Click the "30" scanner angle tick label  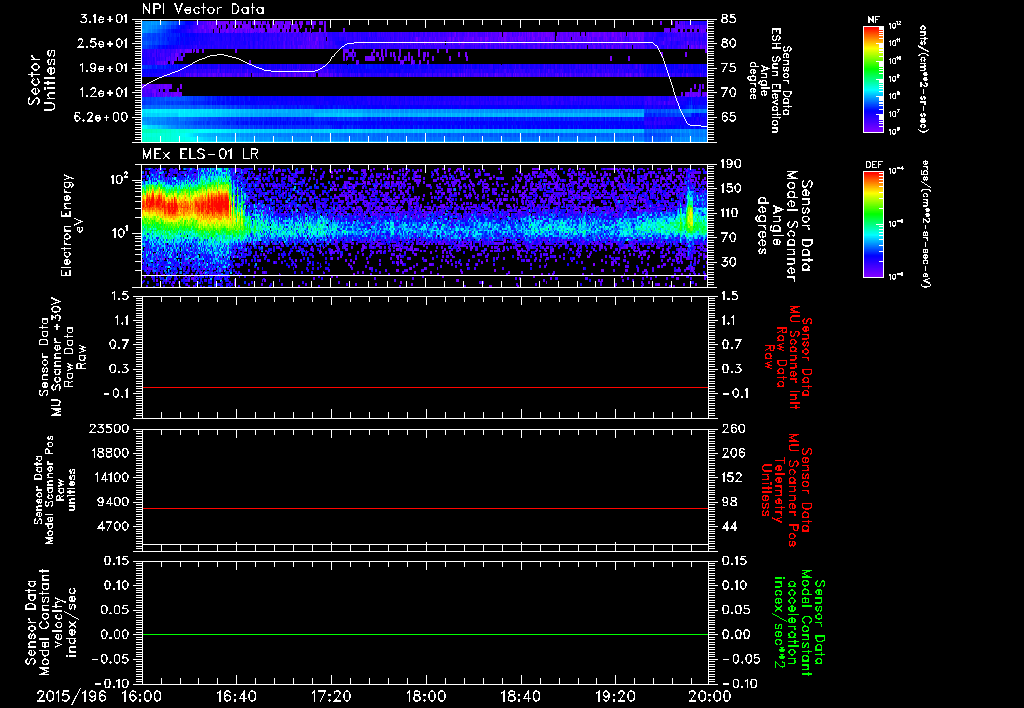click(728, 262)
